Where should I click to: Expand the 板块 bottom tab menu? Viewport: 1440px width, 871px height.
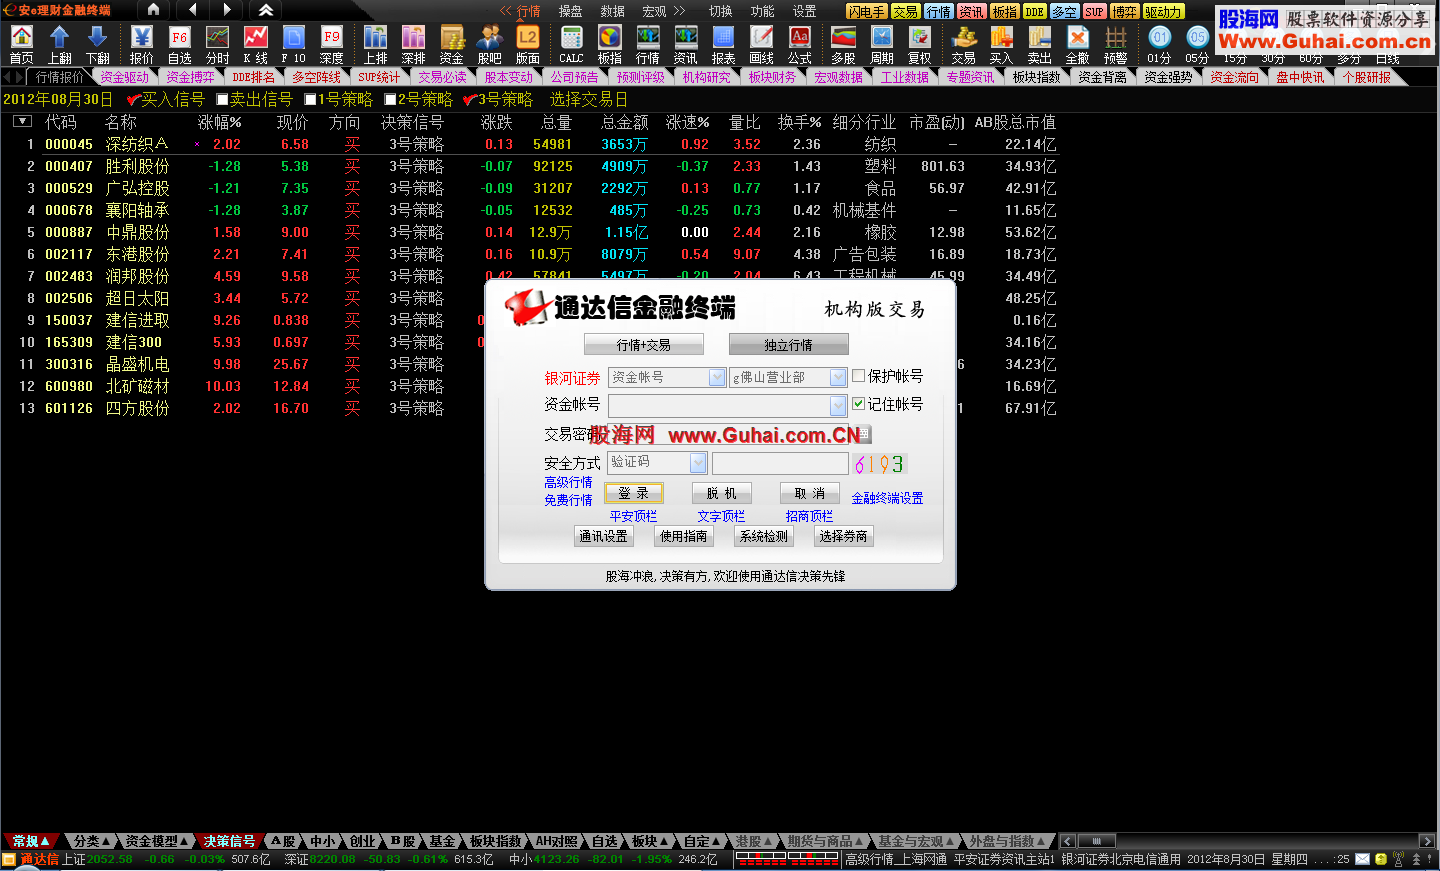(650, 841)
